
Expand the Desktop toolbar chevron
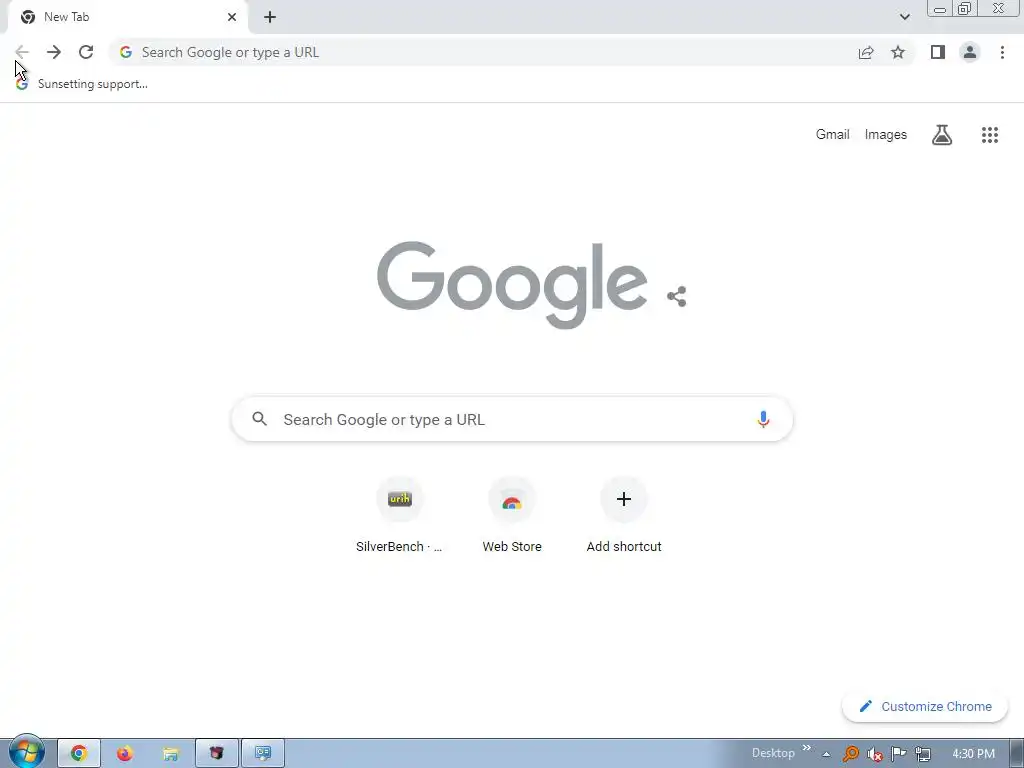807,748
